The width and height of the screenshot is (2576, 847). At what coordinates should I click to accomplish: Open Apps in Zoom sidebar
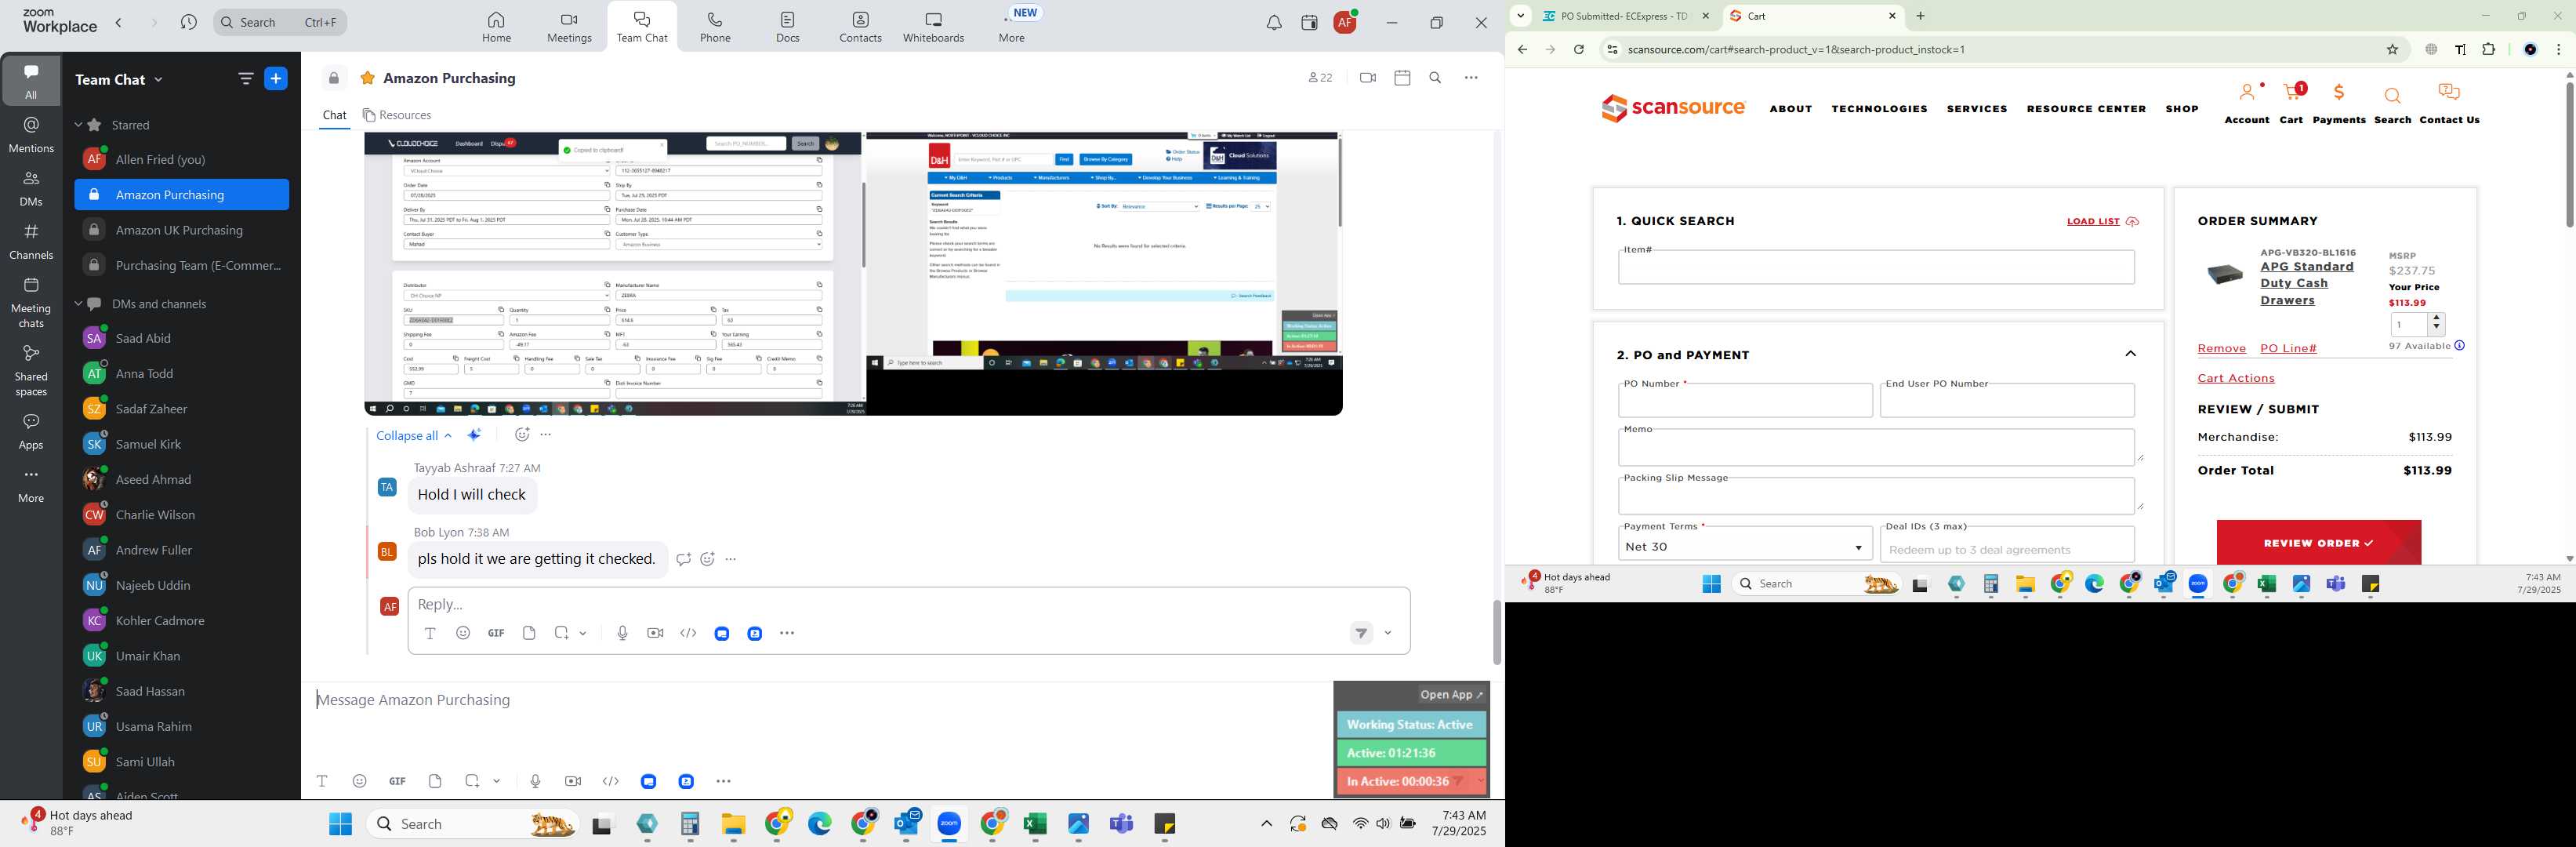point(31,432)
